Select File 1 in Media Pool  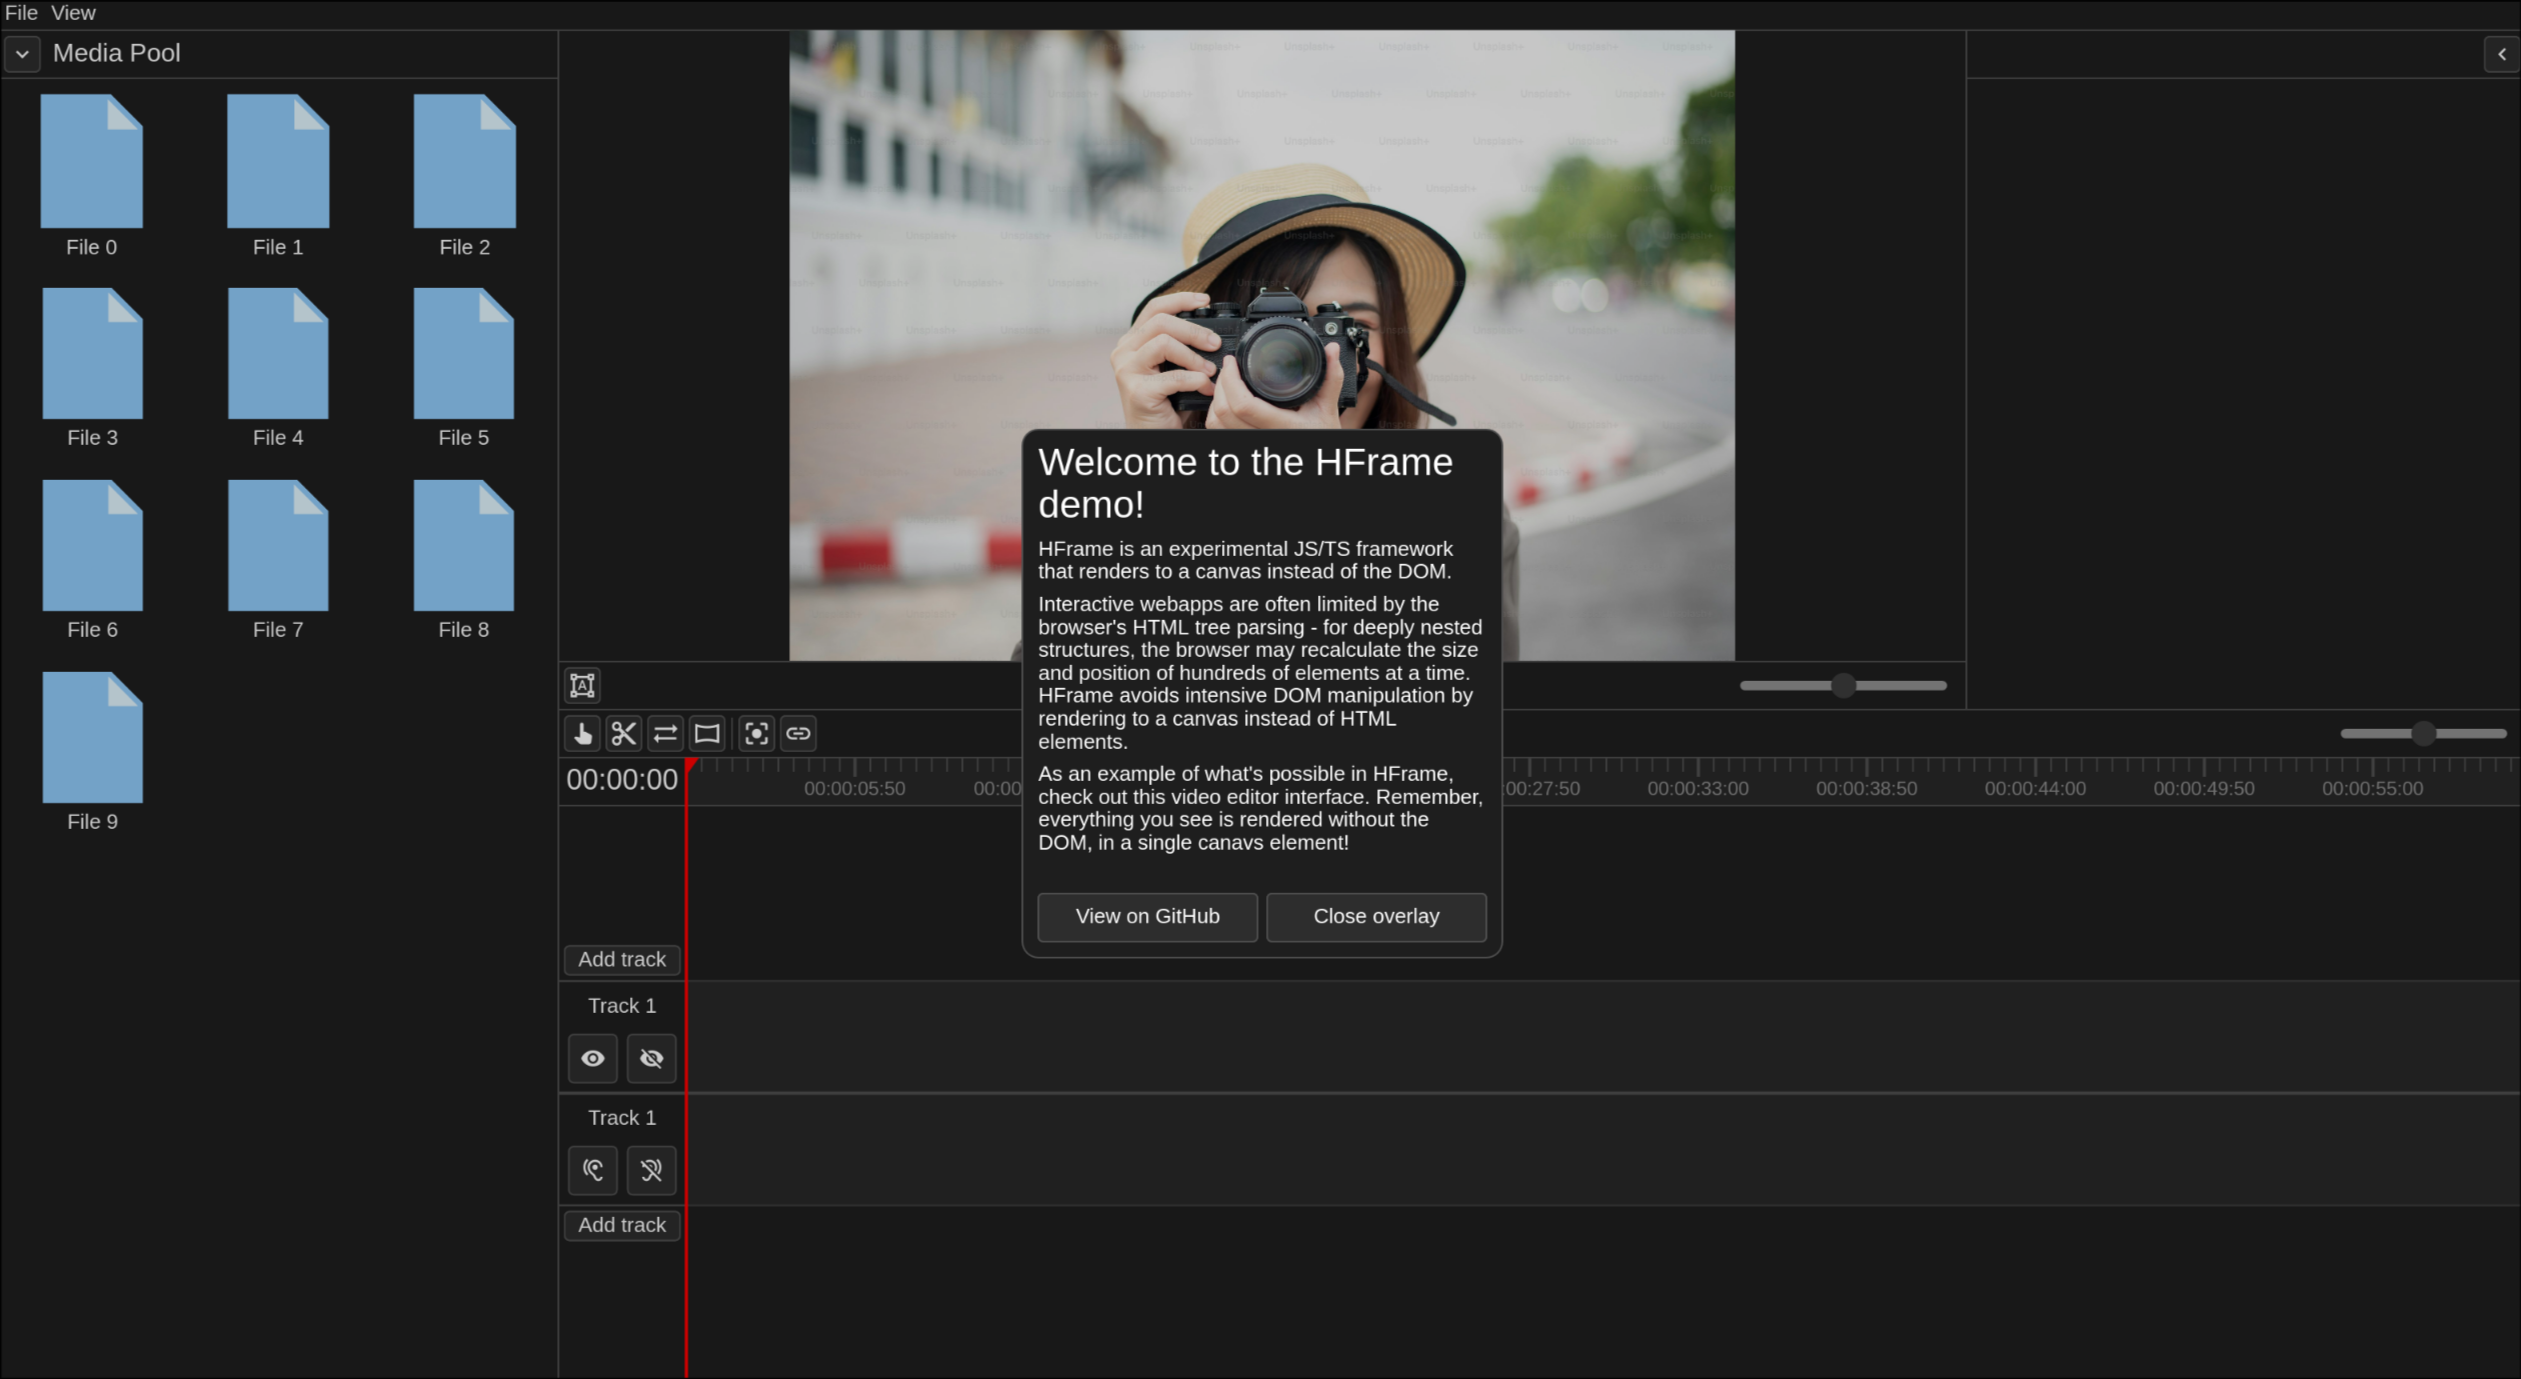[278, 161]
